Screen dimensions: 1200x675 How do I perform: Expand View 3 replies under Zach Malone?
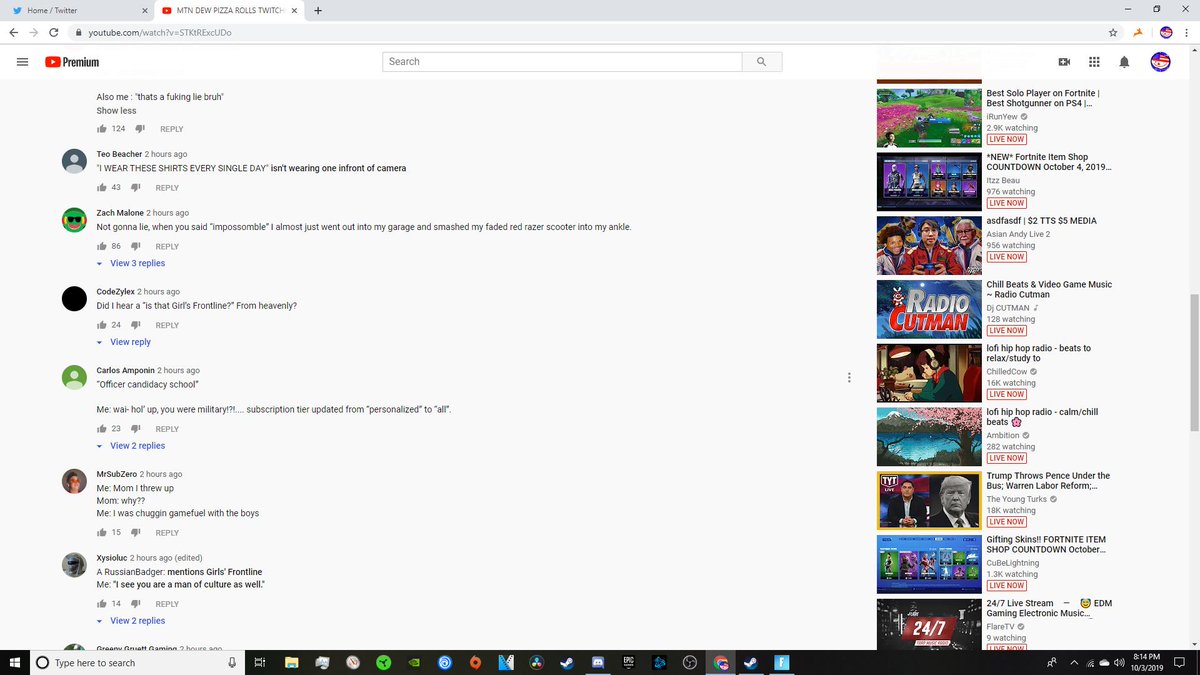click(x=131, y=264)
